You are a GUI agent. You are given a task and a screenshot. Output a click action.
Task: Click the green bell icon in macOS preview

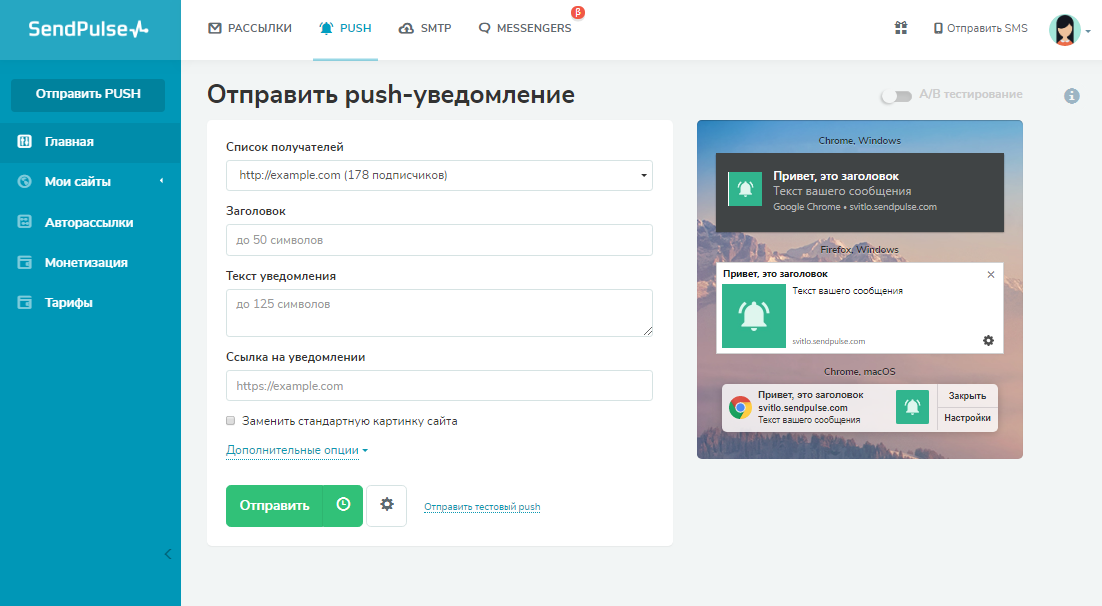912,407
